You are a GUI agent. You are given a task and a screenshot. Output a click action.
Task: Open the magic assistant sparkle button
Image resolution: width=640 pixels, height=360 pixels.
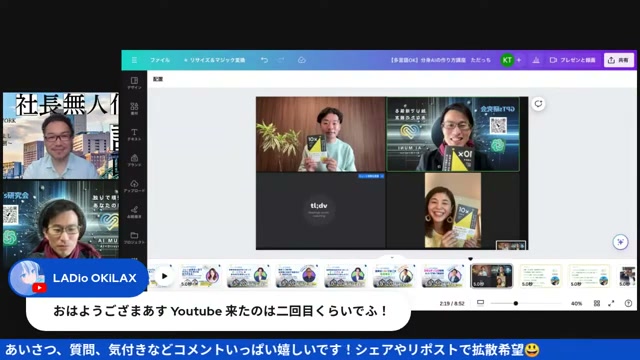click(620, 242)
